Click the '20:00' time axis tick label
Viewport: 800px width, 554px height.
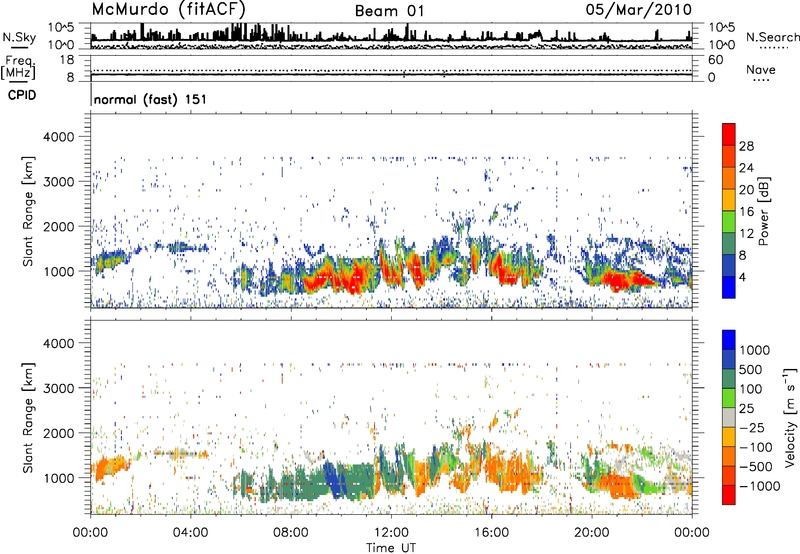point(591,533)
